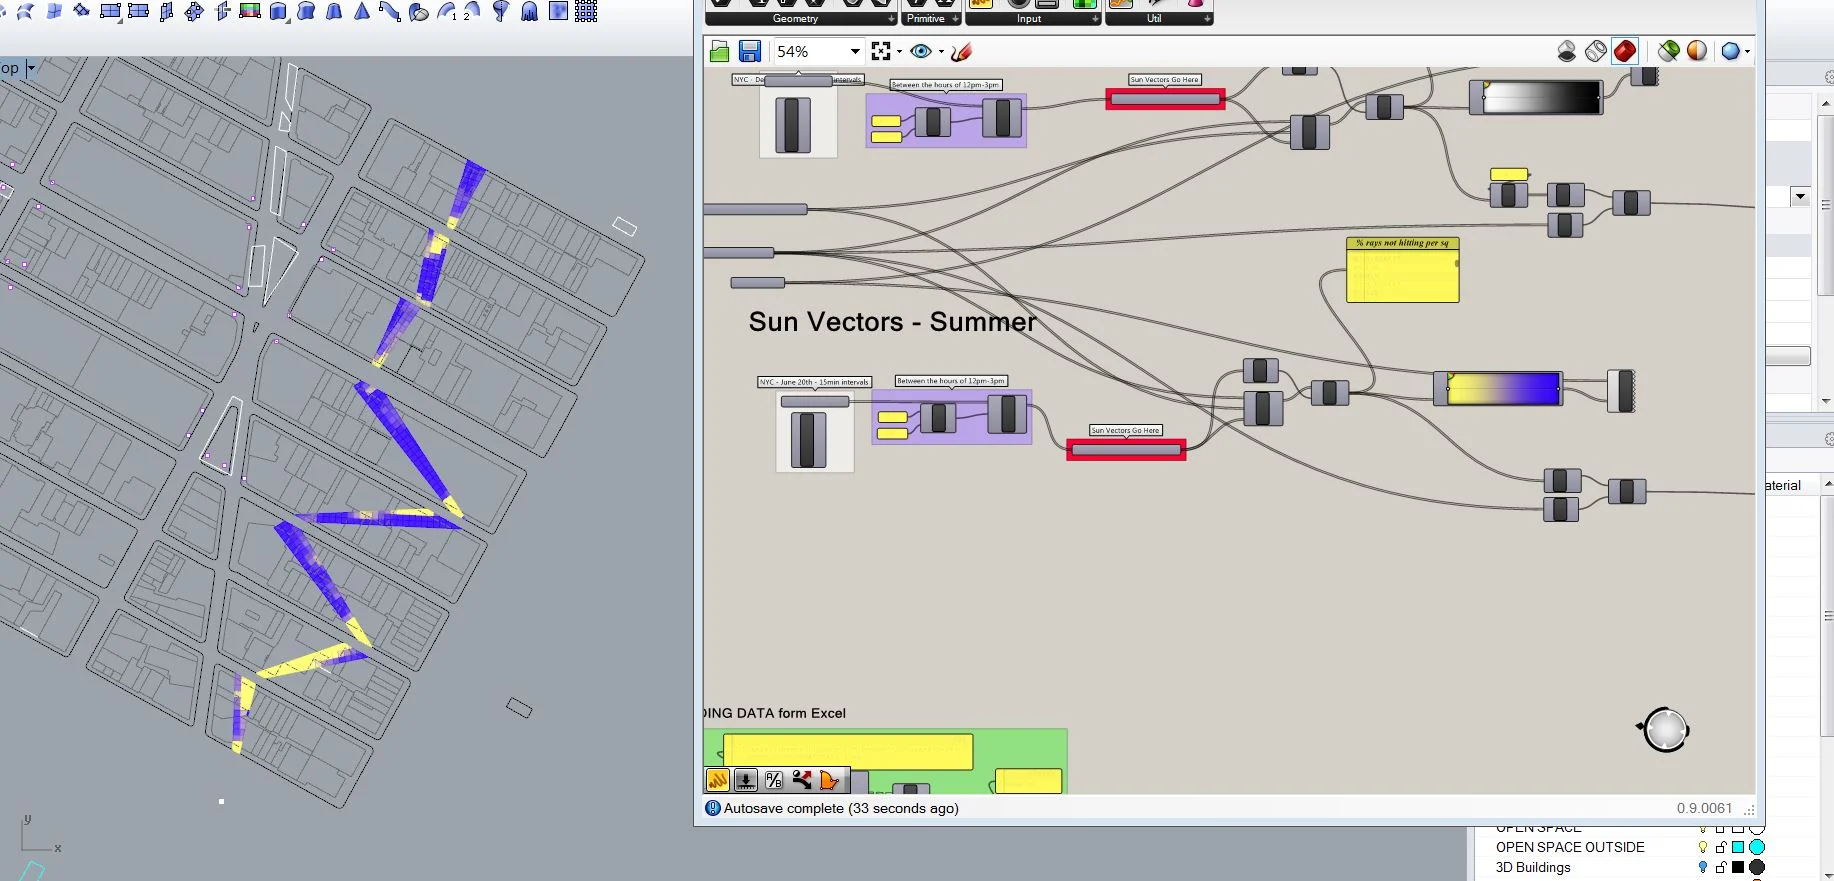Open the Top viewport menu arrow
The width and height of the screenshot is (1834, 881).
(31, 68)
